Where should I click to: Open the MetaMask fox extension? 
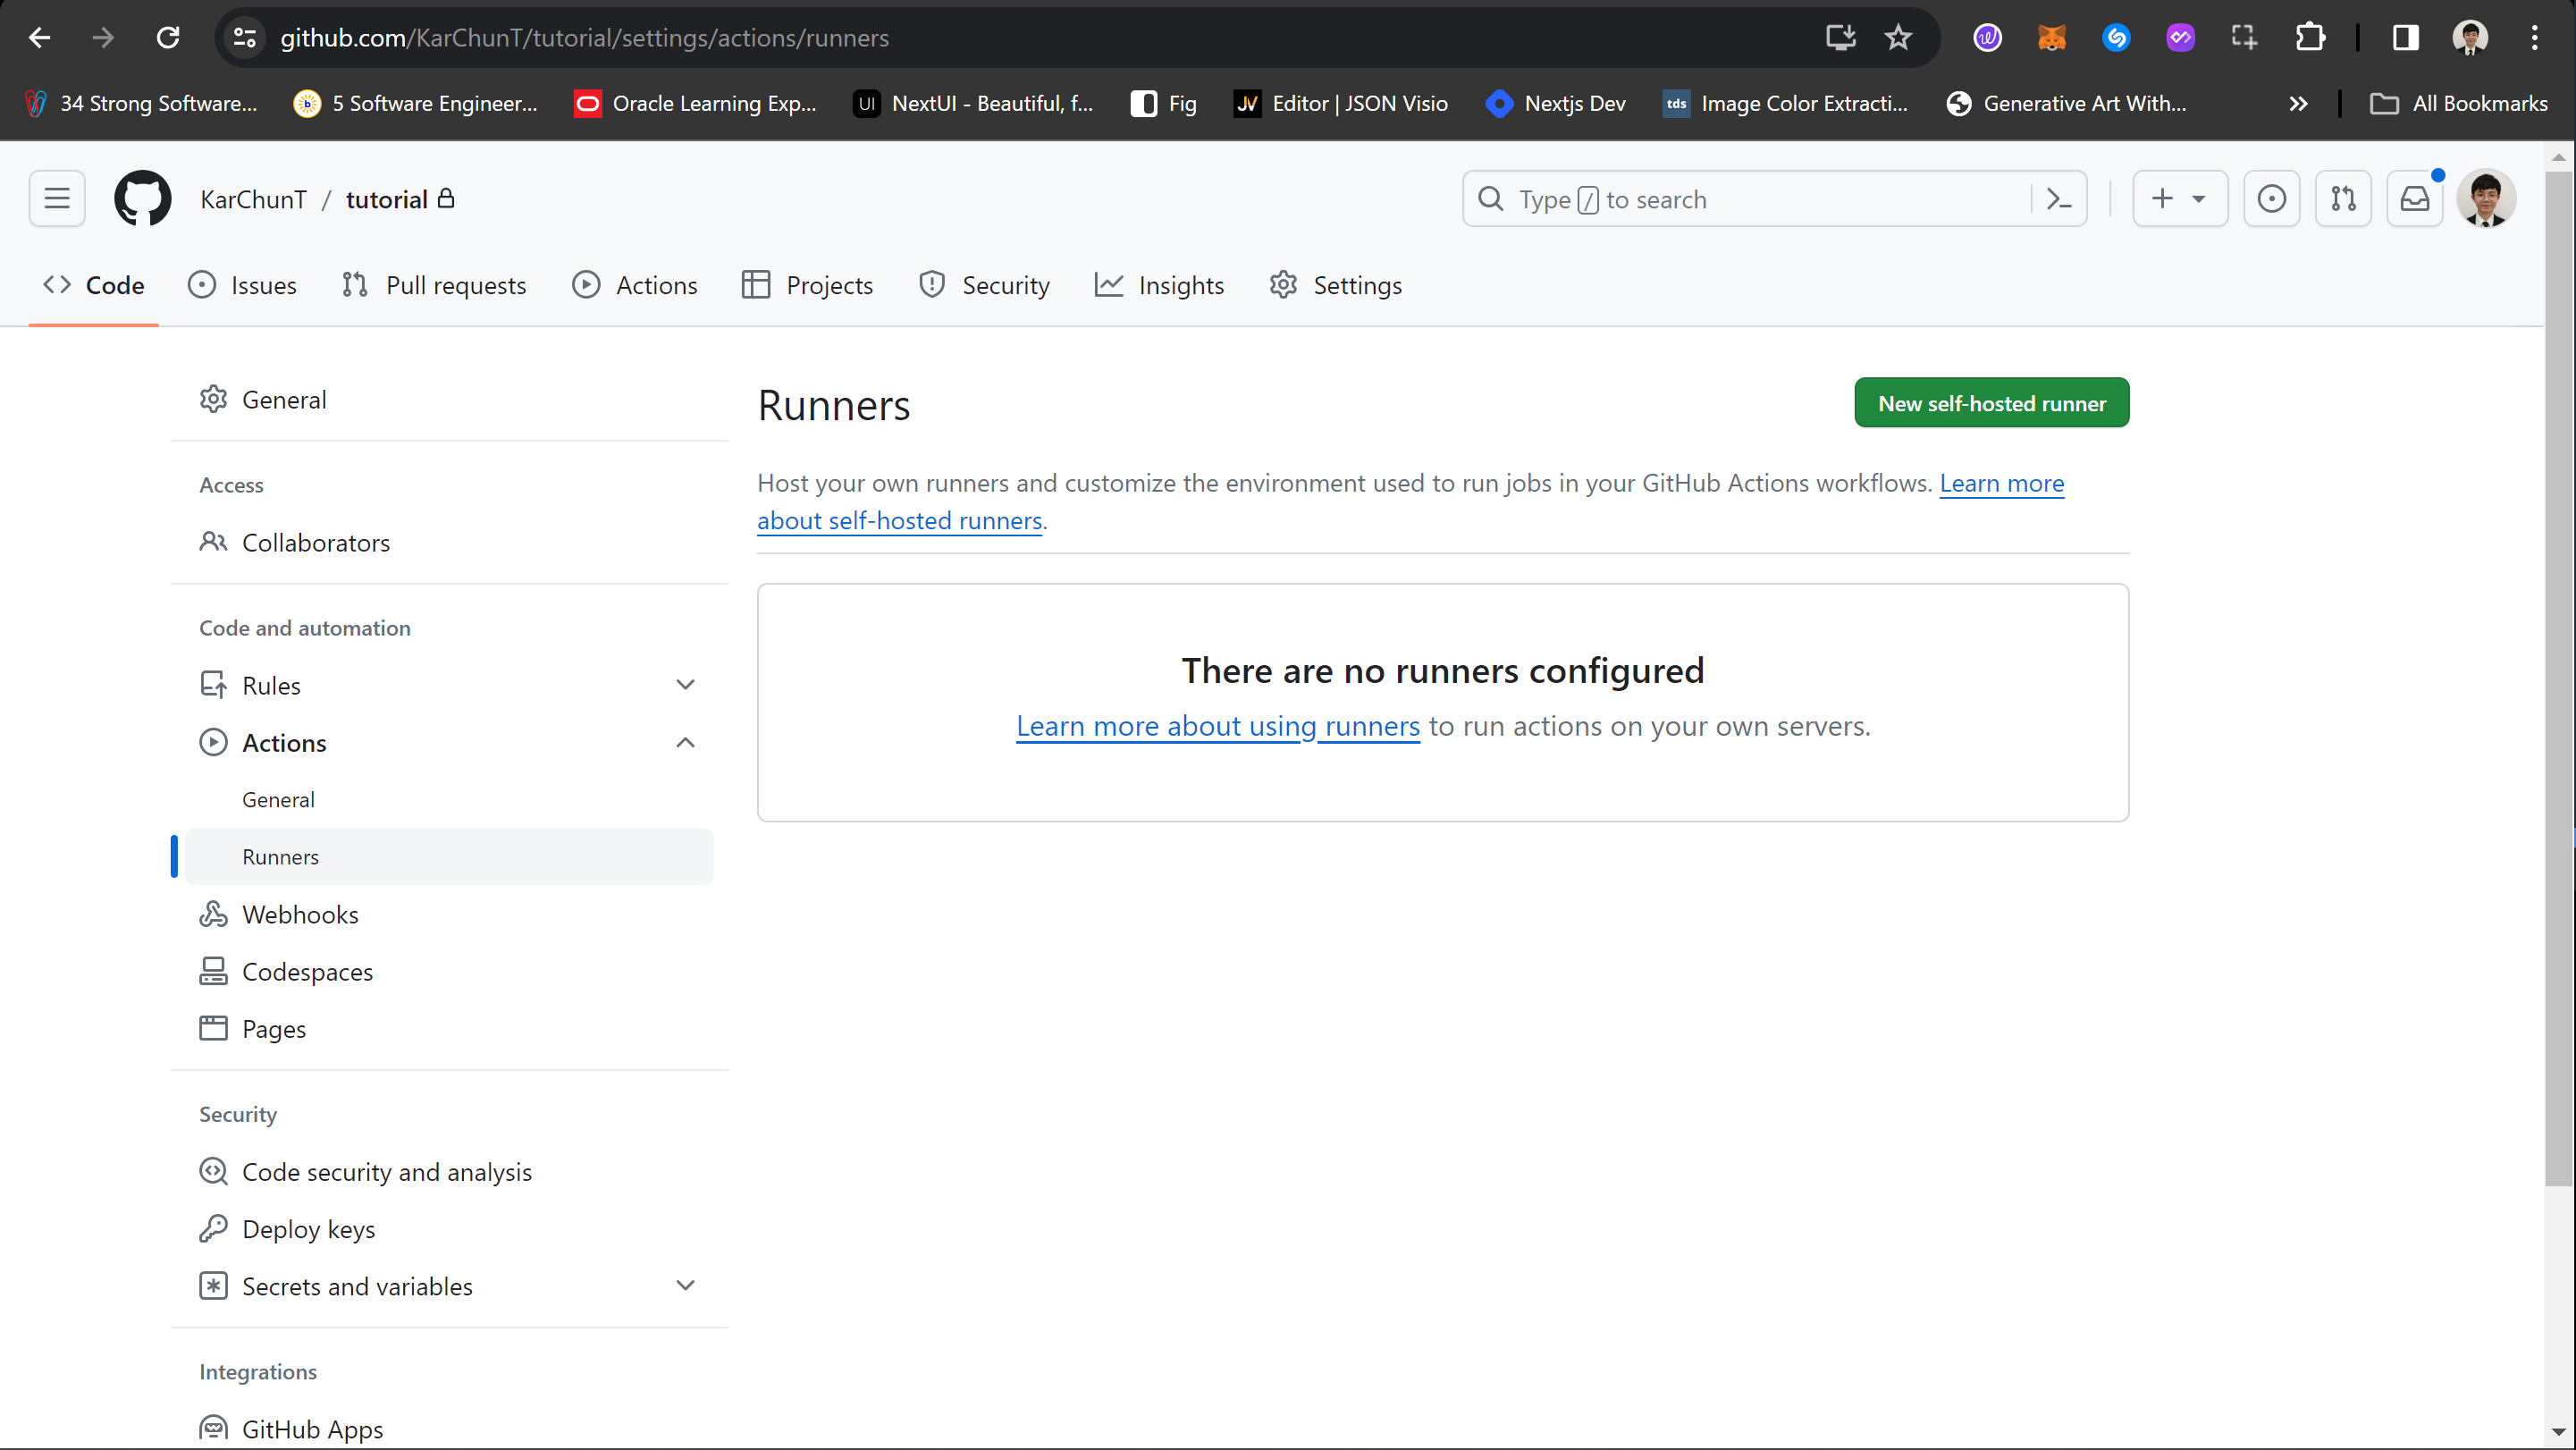(x=2051, y=38)
